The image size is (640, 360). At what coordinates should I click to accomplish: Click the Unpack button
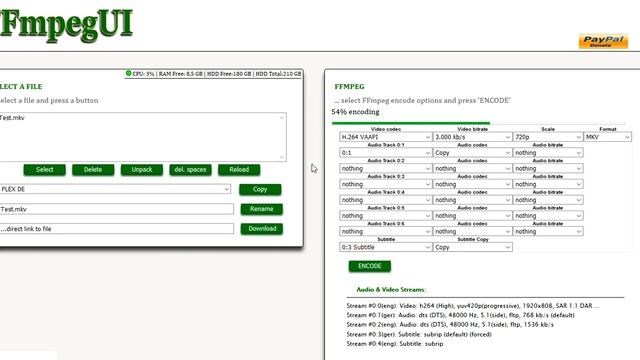(x=142, y=169)
